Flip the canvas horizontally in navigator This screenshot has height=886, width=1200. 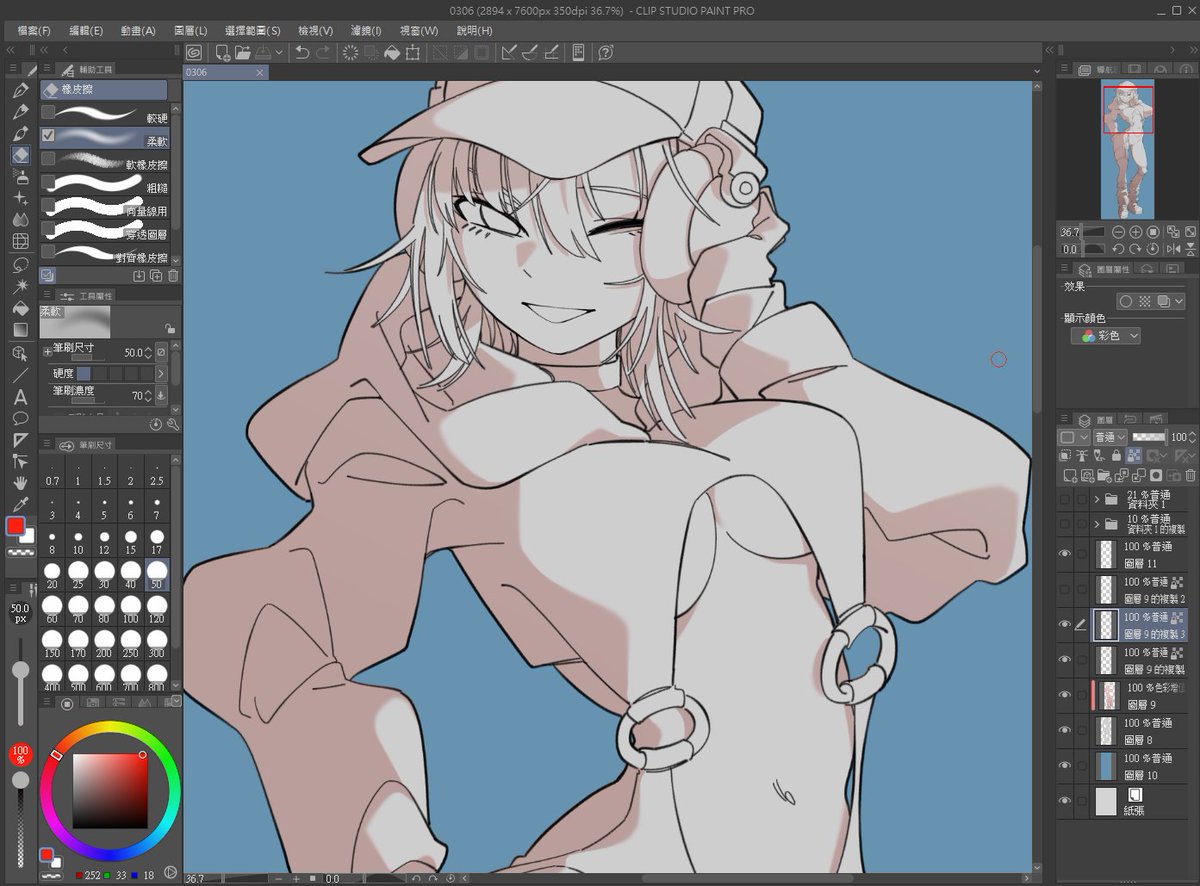(x=1172, y=249)
